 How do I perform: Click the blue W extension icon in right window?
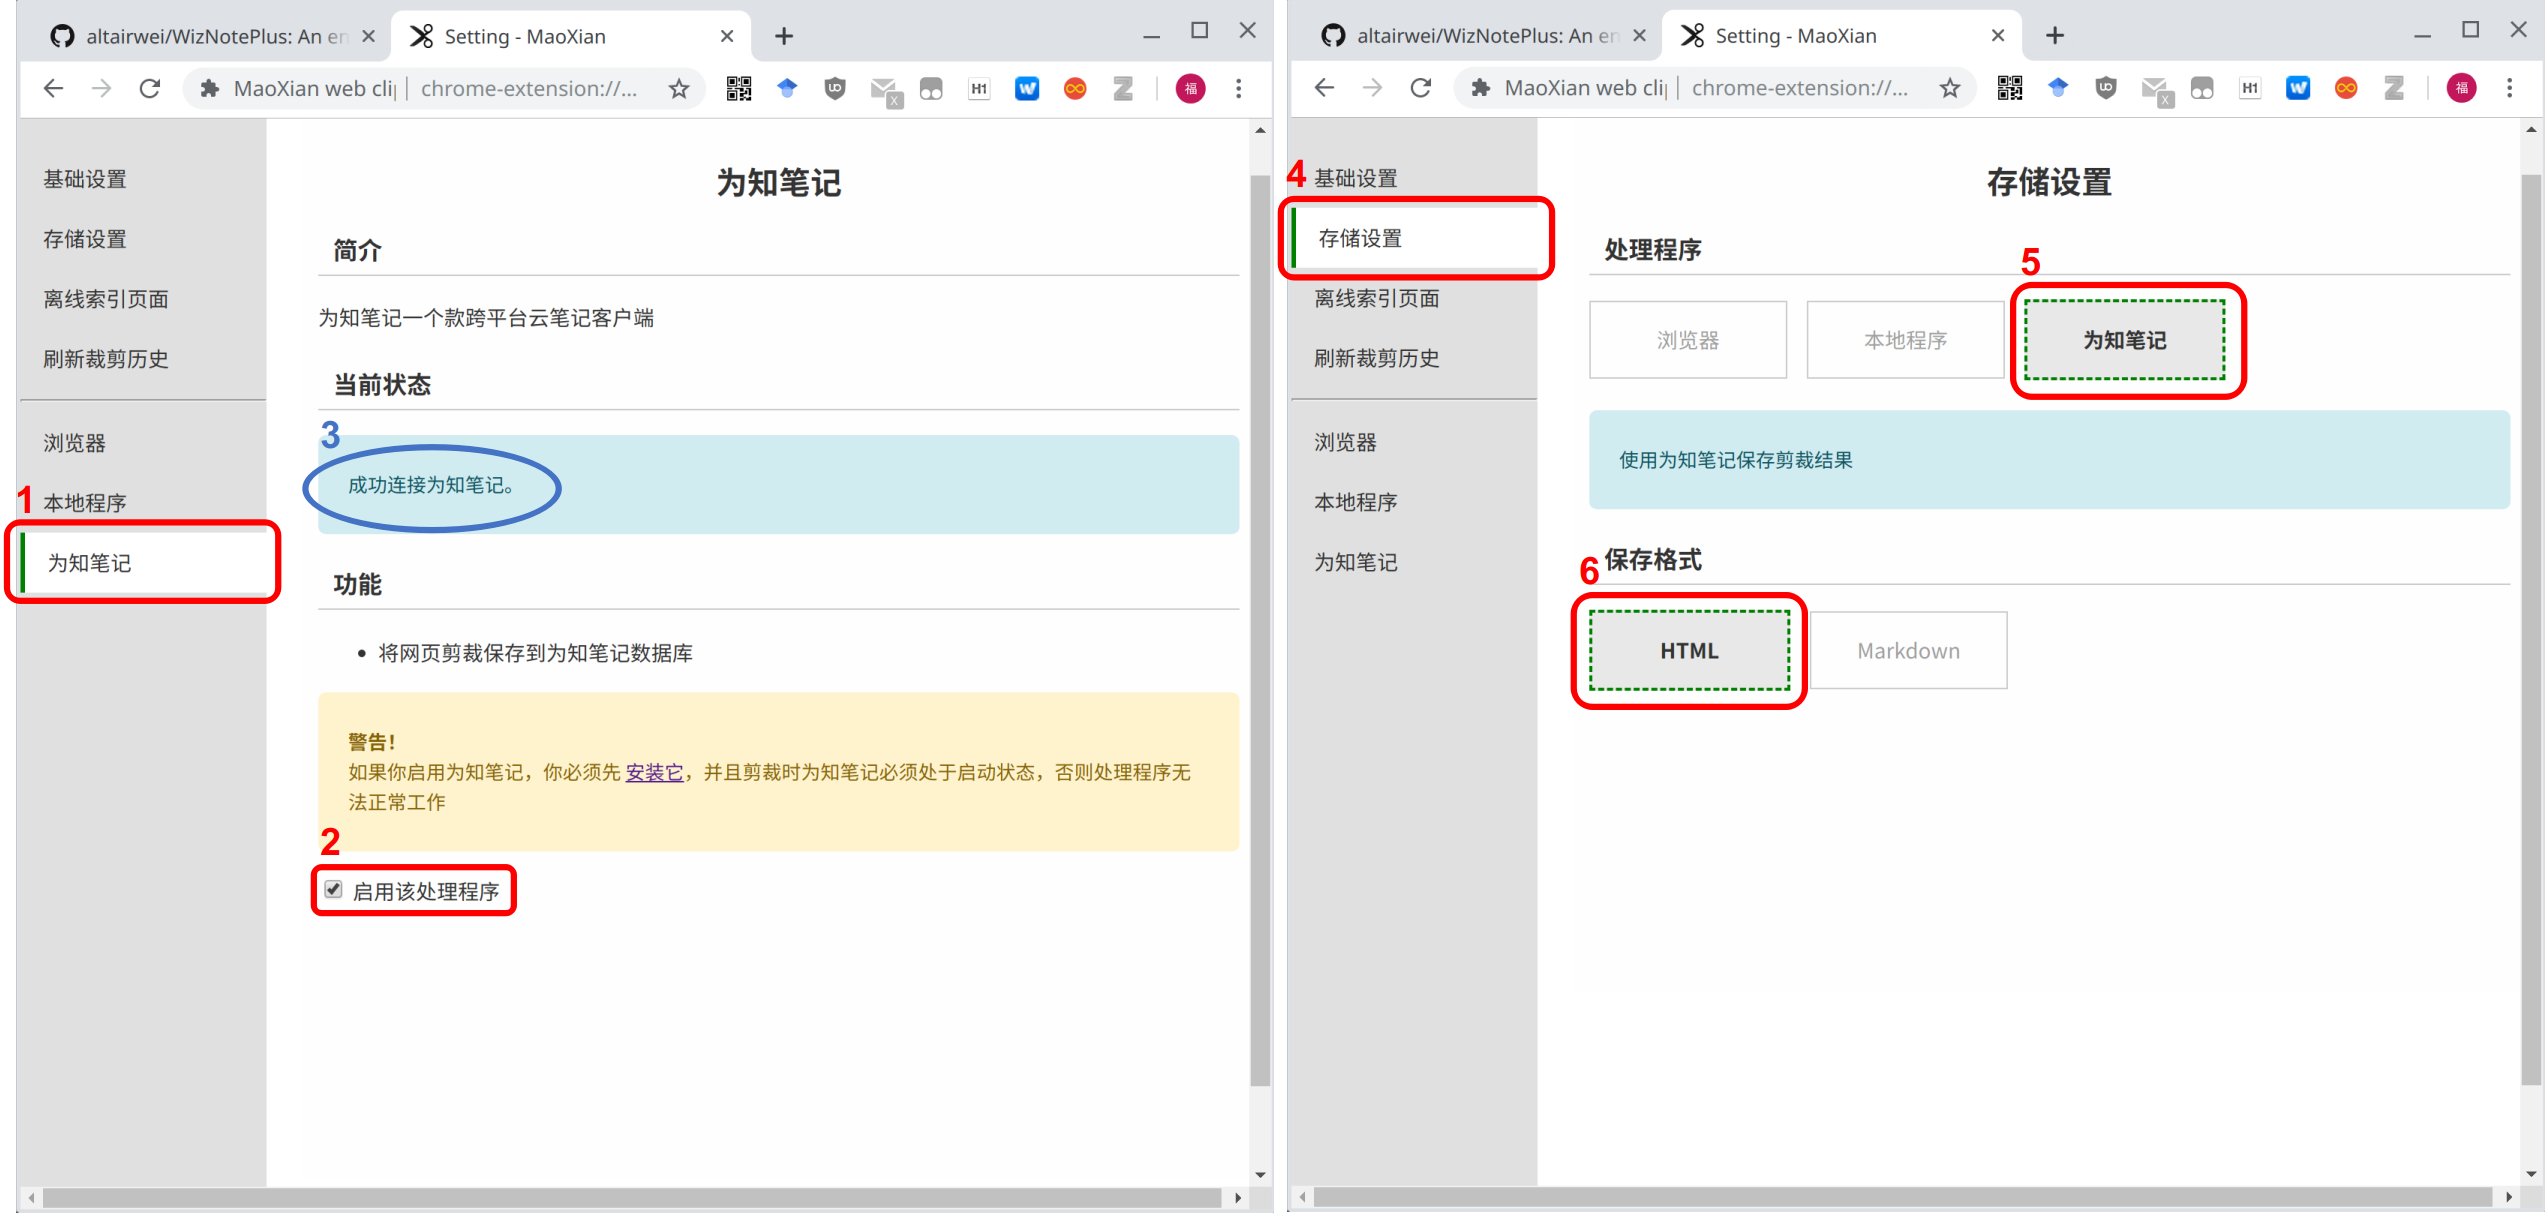click(x=2298, y=88)
